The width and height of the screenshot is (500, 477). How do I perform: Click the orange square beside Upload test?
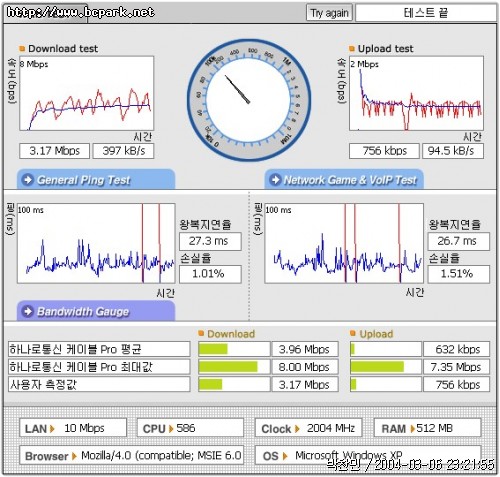[x=352, y=49]
